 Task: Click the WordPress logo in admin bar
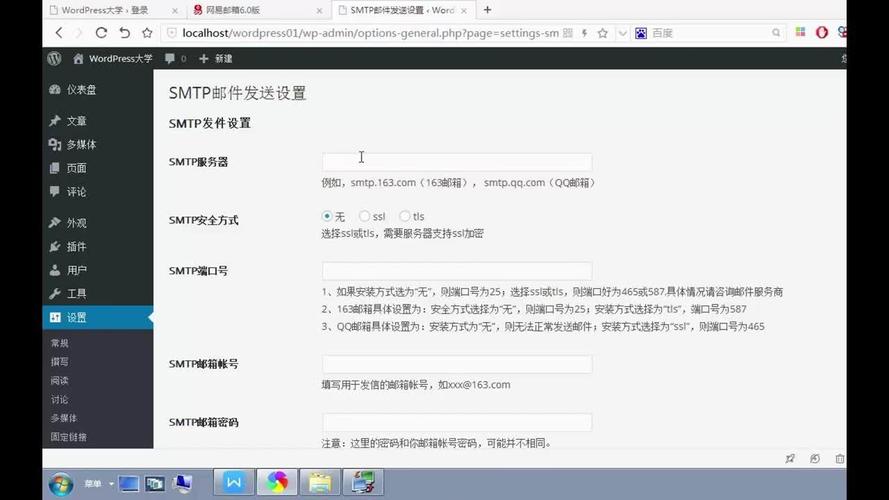coord(54,58)
